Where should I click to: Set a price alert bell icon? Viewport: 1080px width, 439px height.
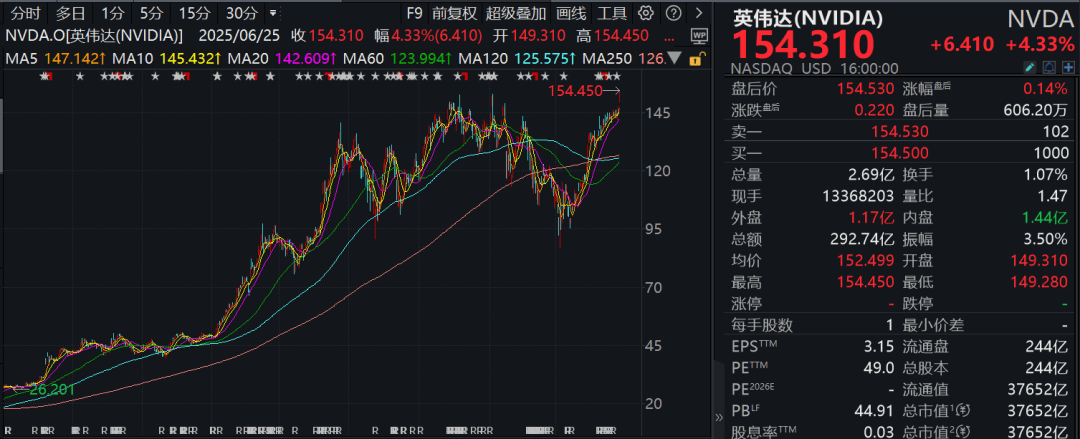pyautogui.click(x=1049, y=68)
